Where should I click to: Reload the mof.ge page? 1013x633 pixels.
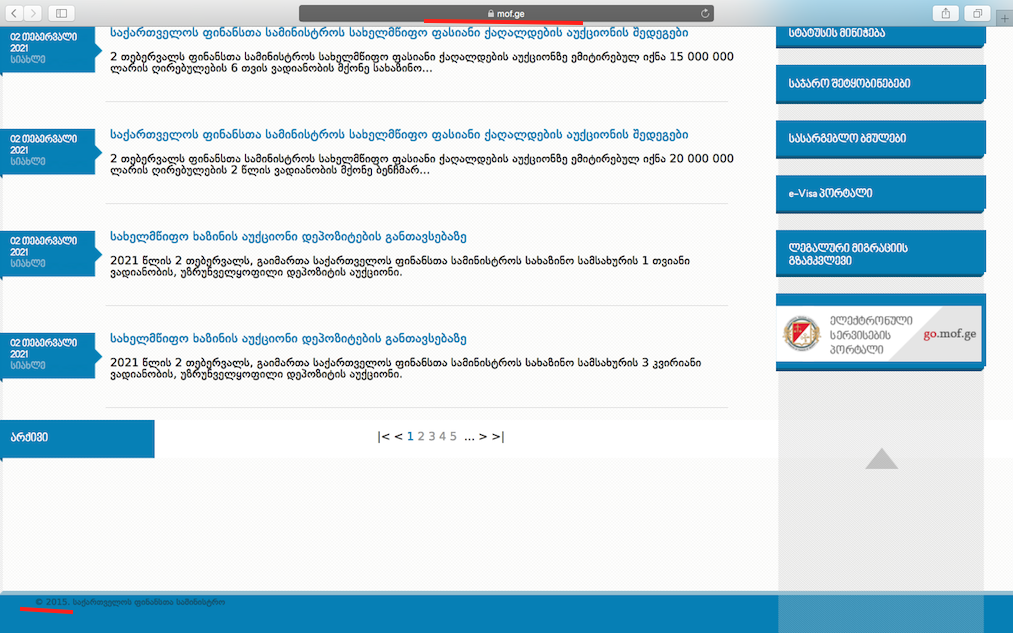point(705,13)
